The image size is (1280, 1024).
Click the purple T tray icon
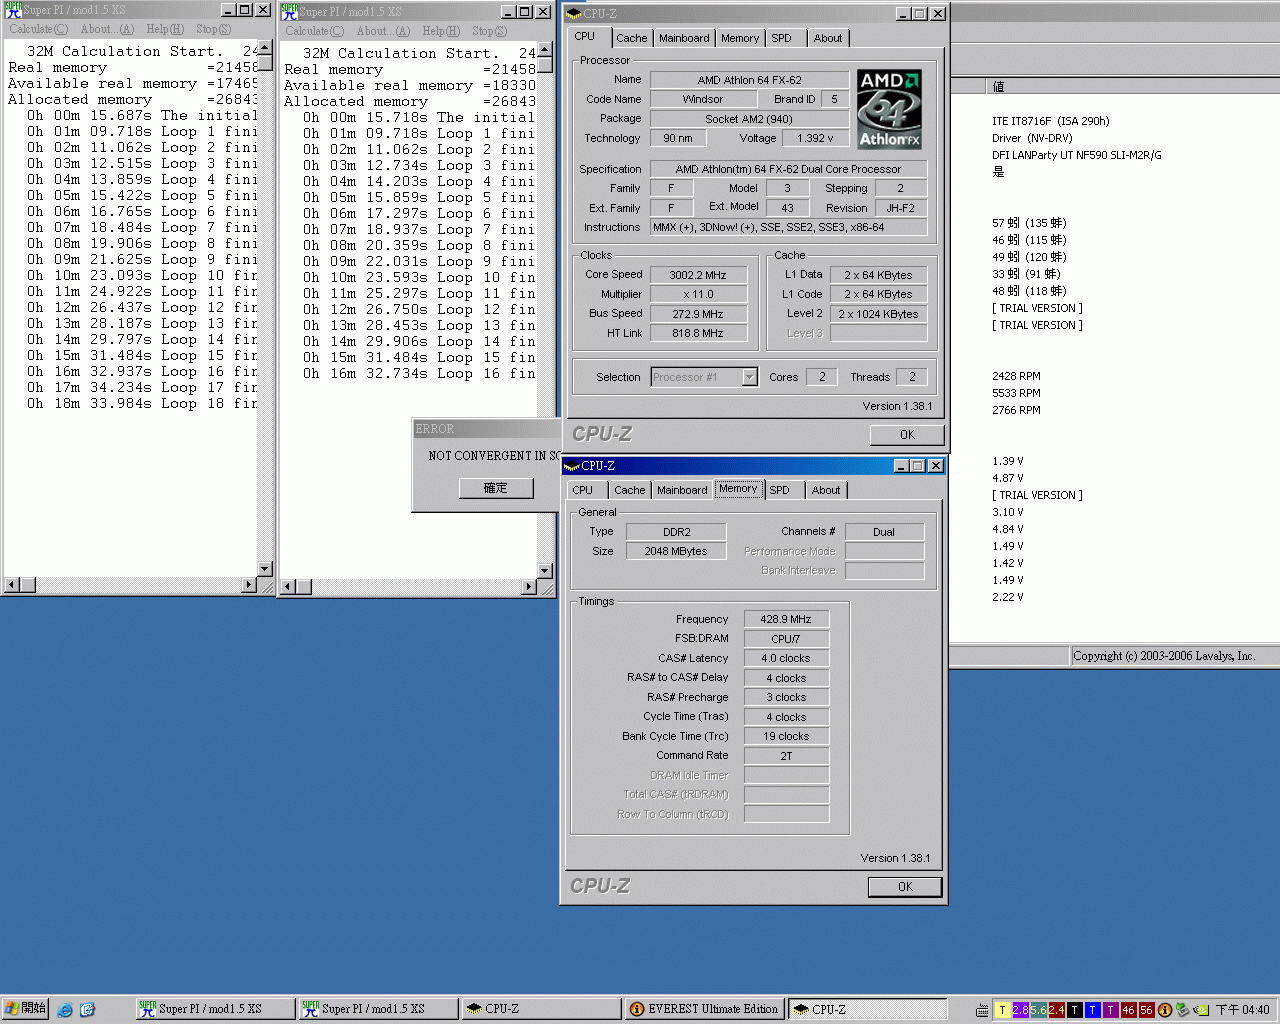coord(1110,1010)
